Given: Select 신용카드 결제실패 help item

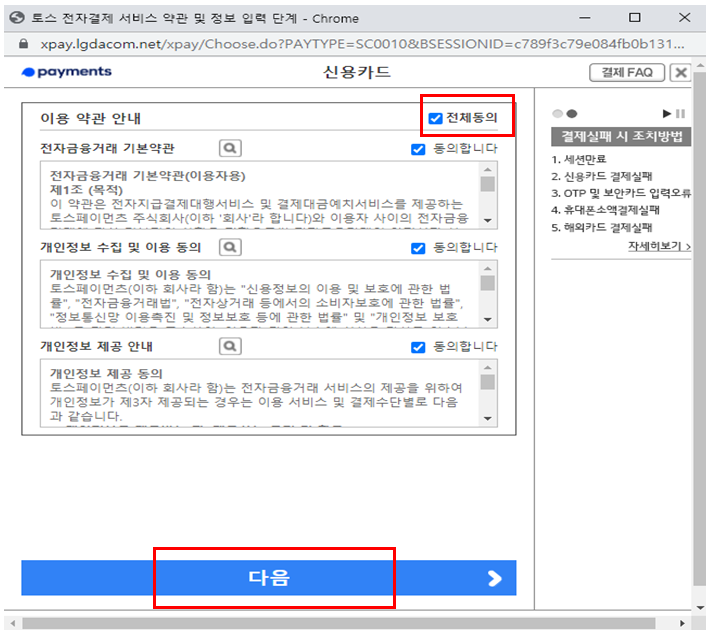Looking at the screenshot, I should pos(602,176).
